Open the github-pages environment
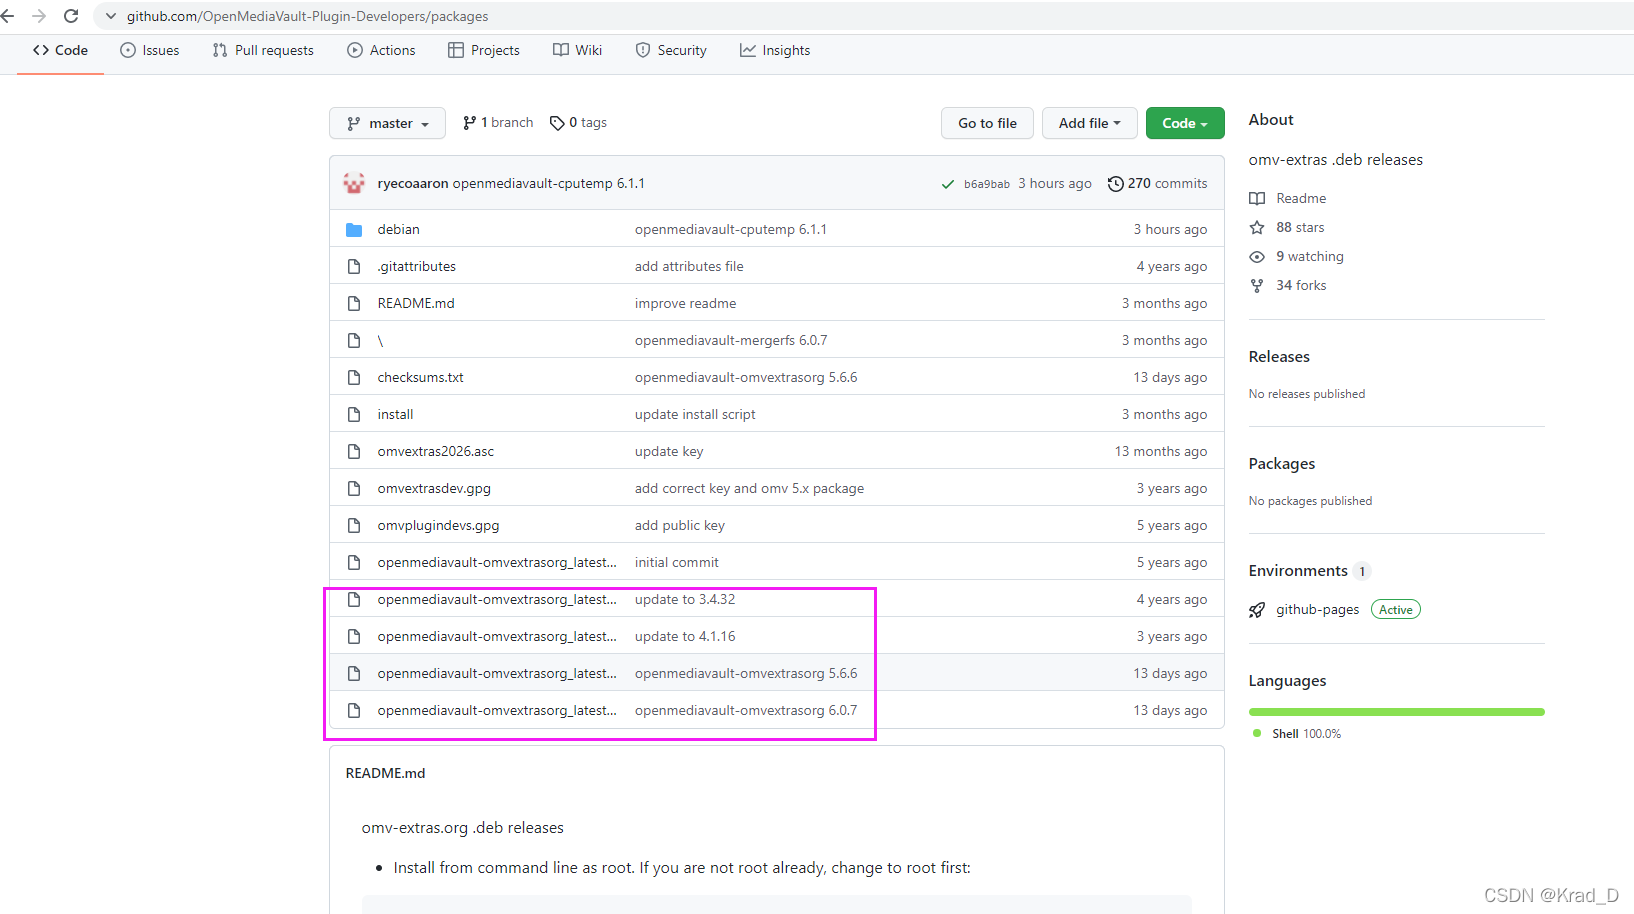This screenshot has height=914, width=1634. 1318,609
